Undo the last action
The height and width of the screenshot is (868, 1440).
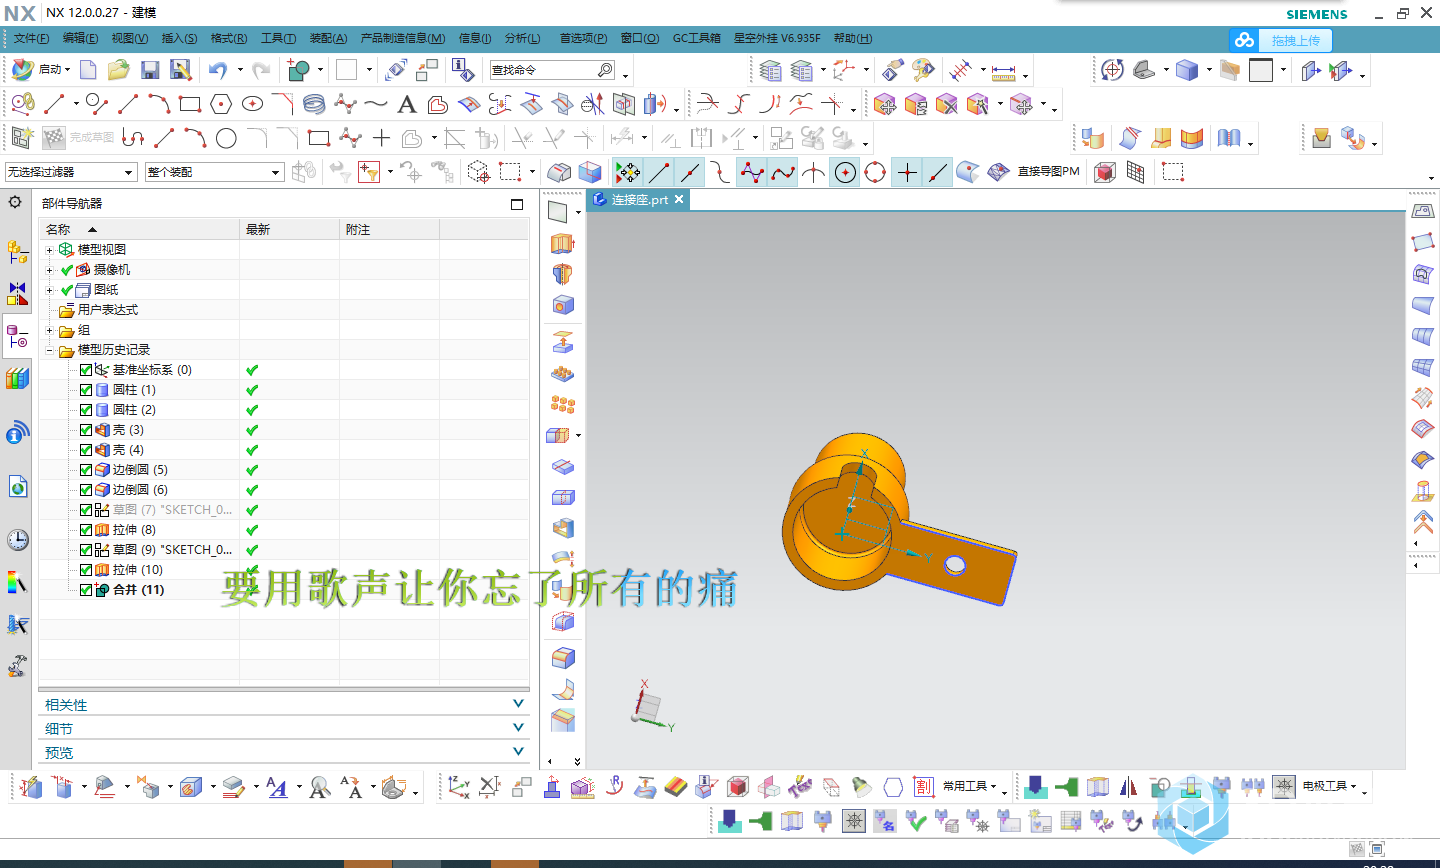(x=217, y=70)
